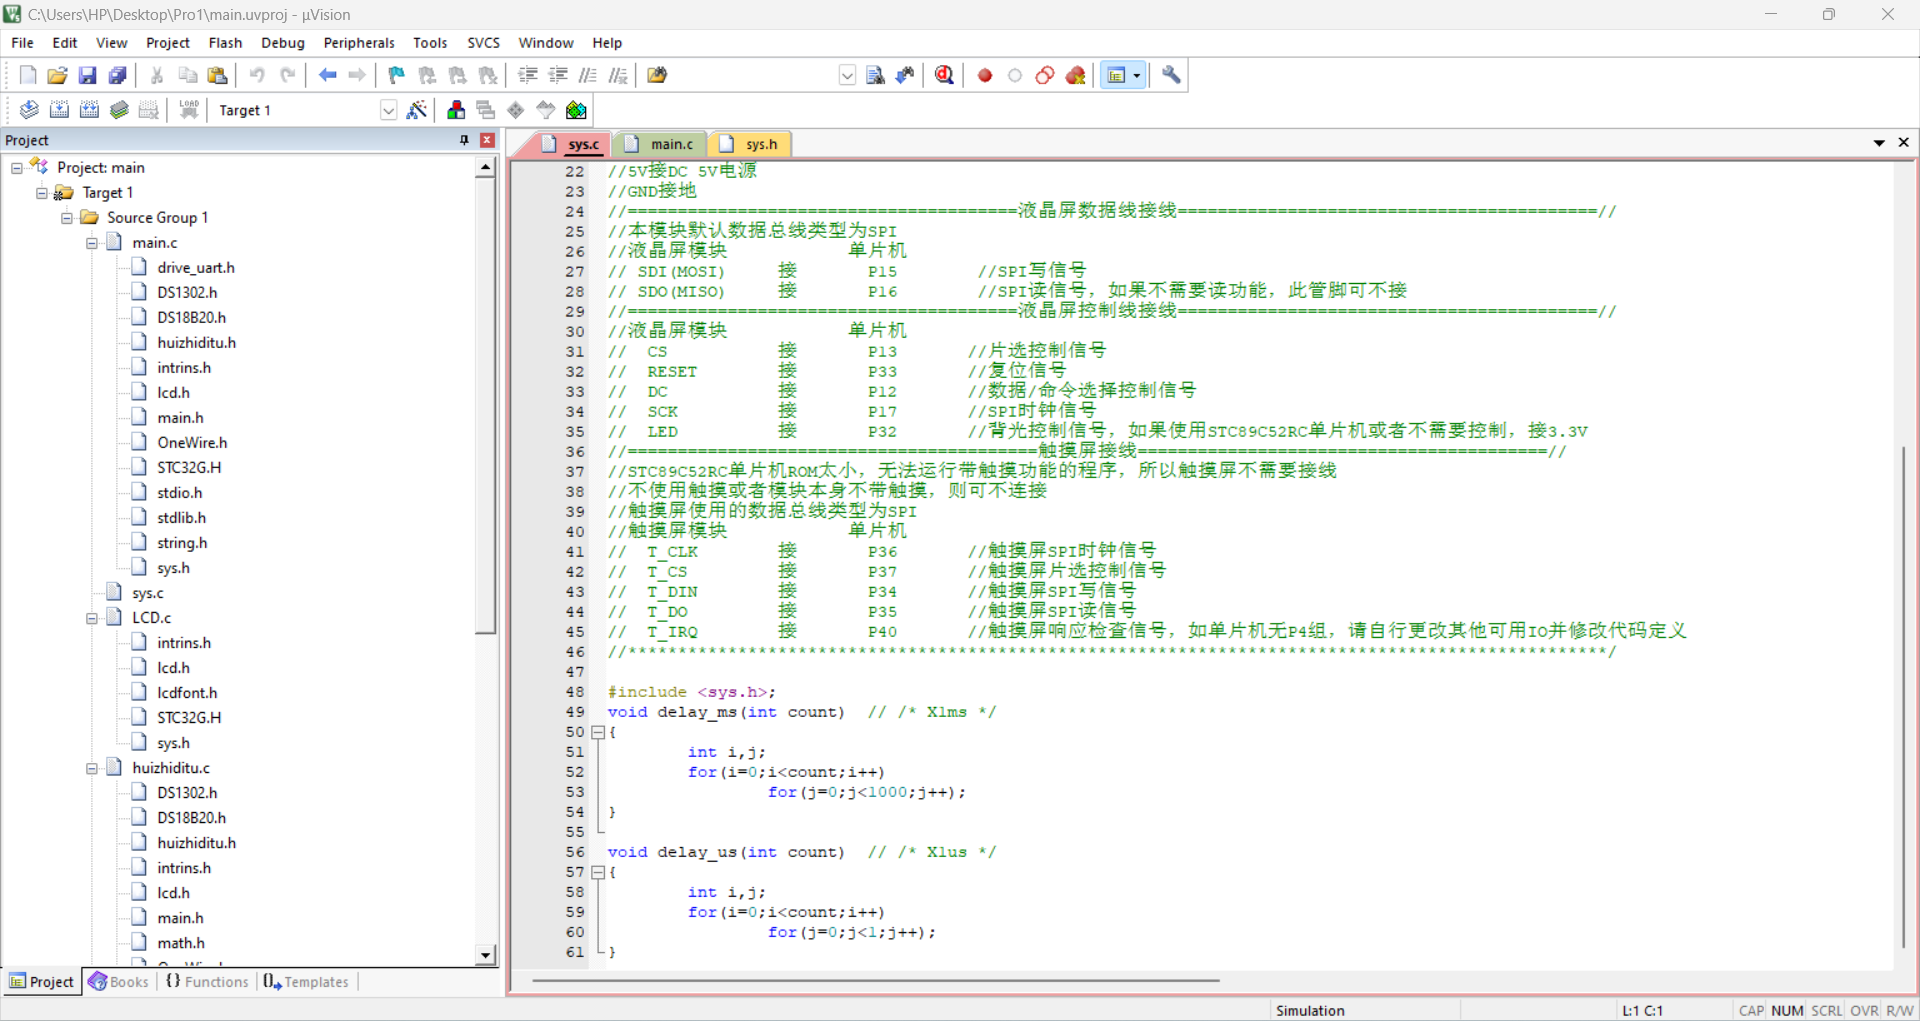Open the editor tab list dropdown arrow

[1879, 143]
